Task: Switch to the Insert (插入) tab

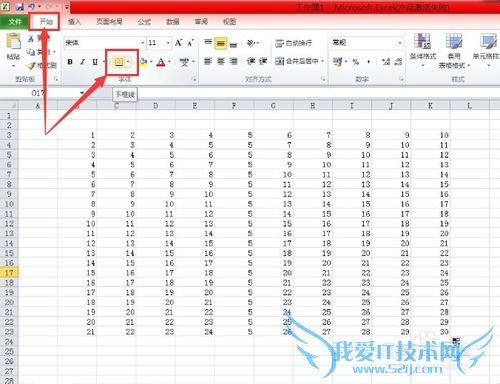Action: click(74, 22)
